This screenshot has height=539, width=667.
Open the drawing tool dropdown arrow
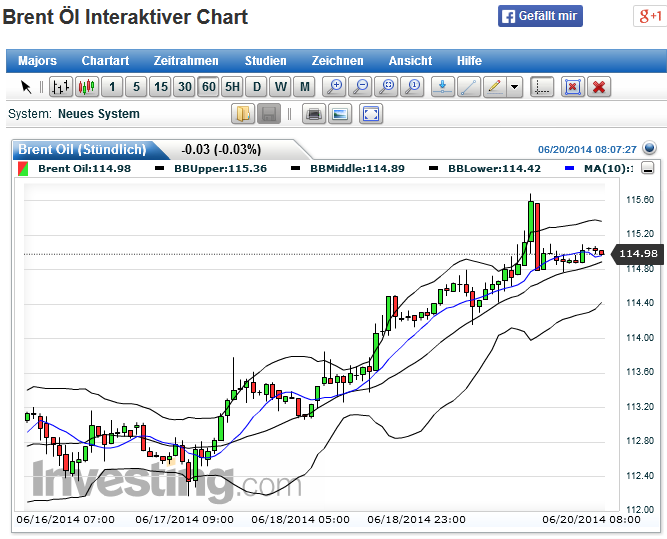point(514,87)
